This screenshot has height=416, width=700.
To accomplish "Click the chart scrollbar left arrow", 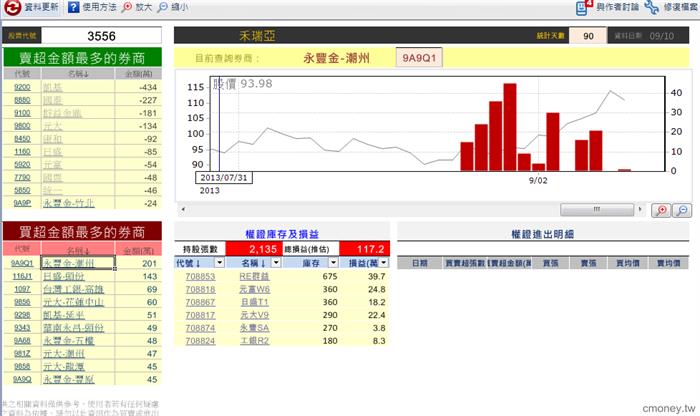I will pos(183,209).
